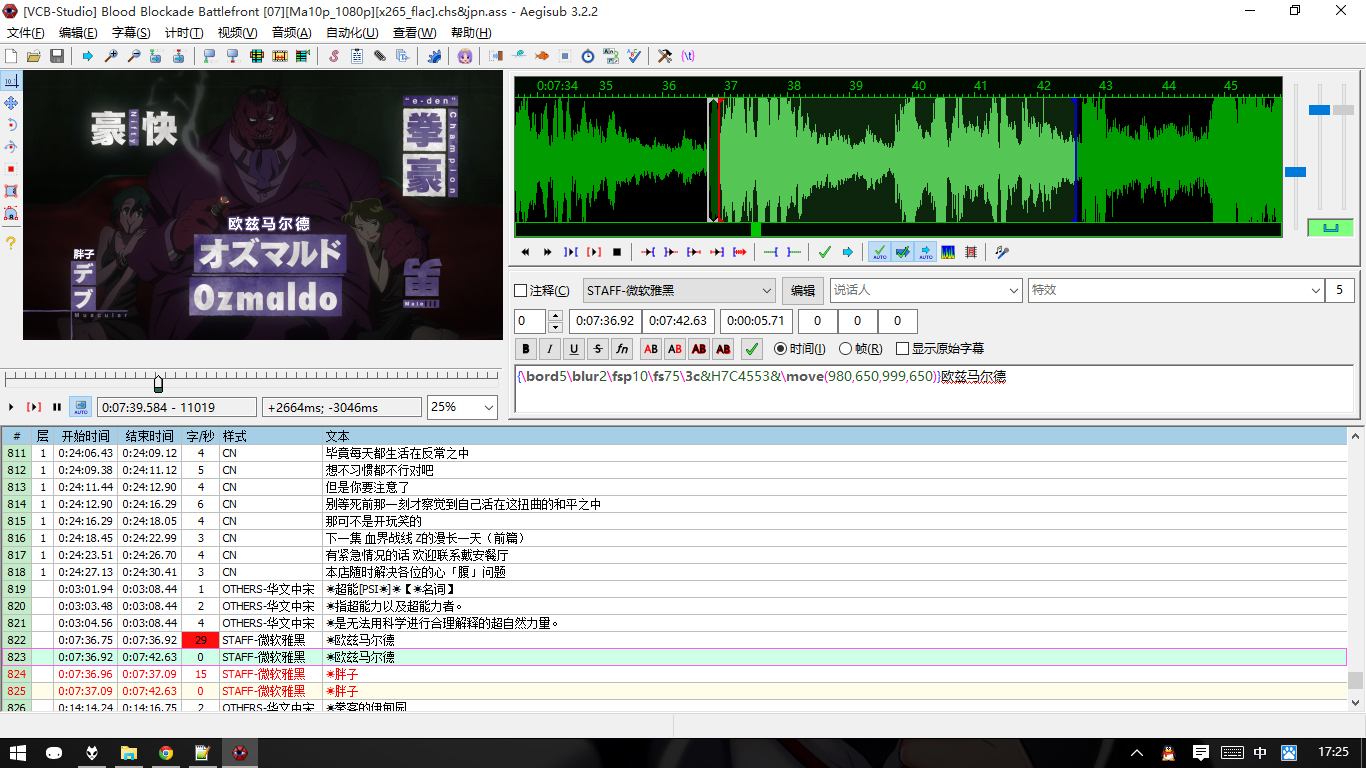Viewport: 1366px width, 768px height.
Task: Toggle auto-commit of audio changes
Action: point(879,252)
